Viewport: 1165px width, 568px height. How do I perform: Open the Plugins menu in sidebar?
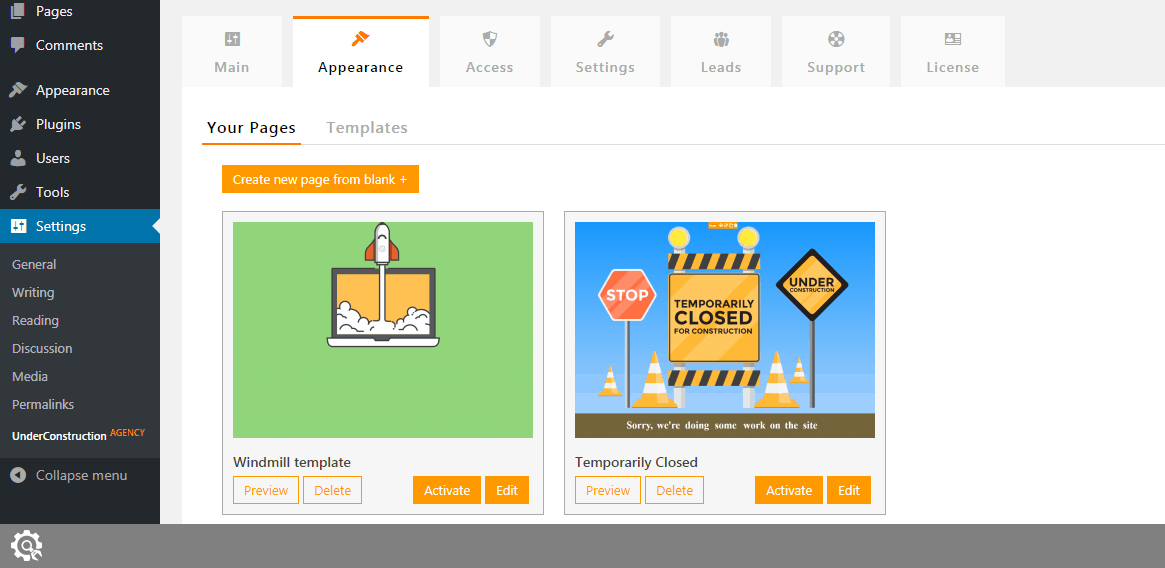(x=58, y=124)
